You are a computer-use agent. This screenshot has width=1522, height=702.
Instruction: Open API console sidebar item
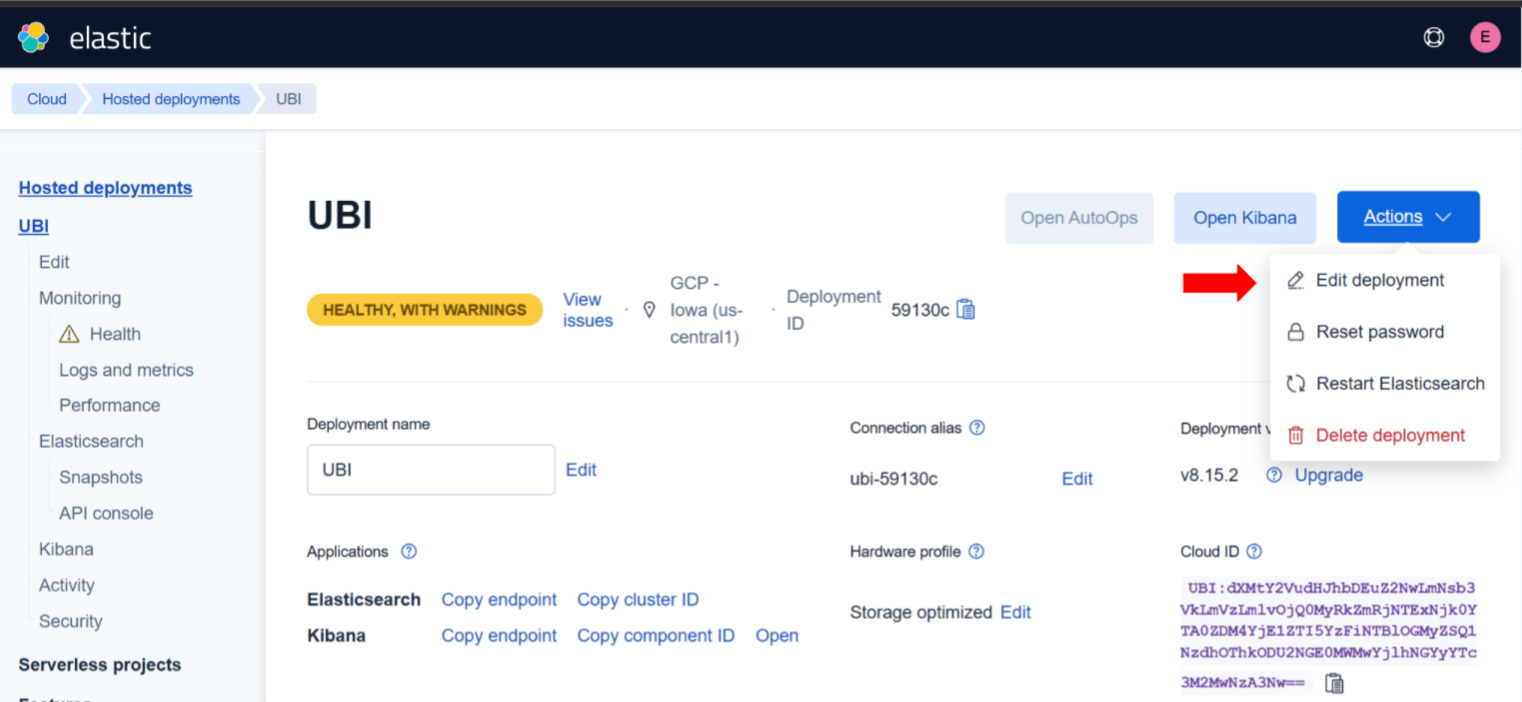coord(106,513)
